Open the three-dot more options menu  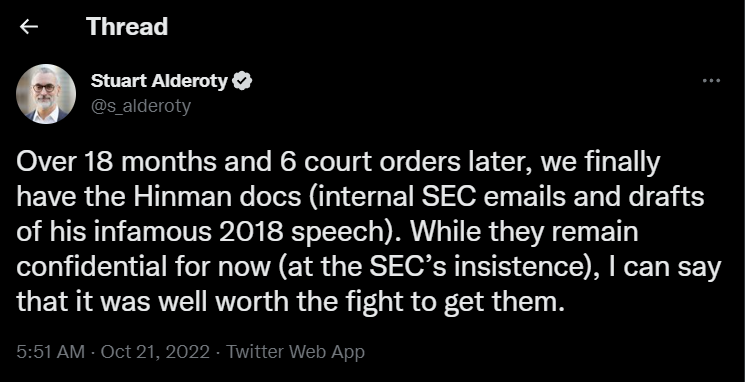[x=711, y=81]
